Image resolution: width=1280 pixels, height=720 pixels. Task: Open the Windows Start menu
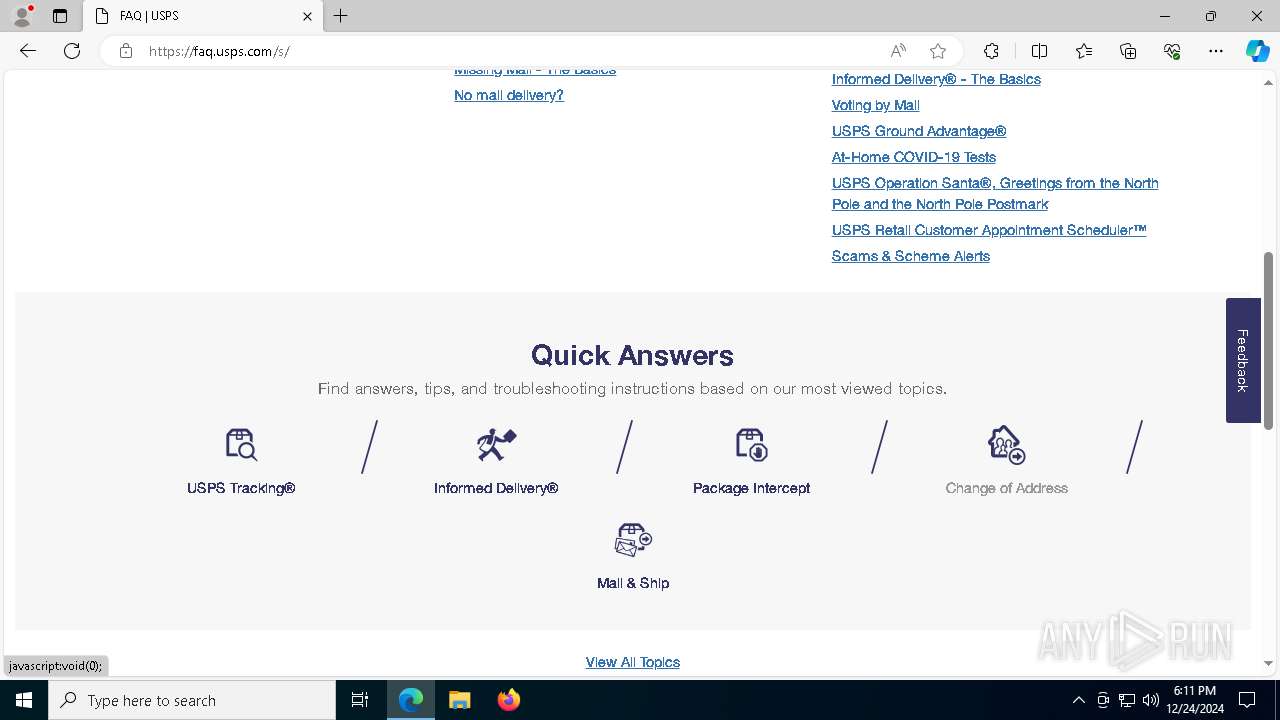point(24,700)
